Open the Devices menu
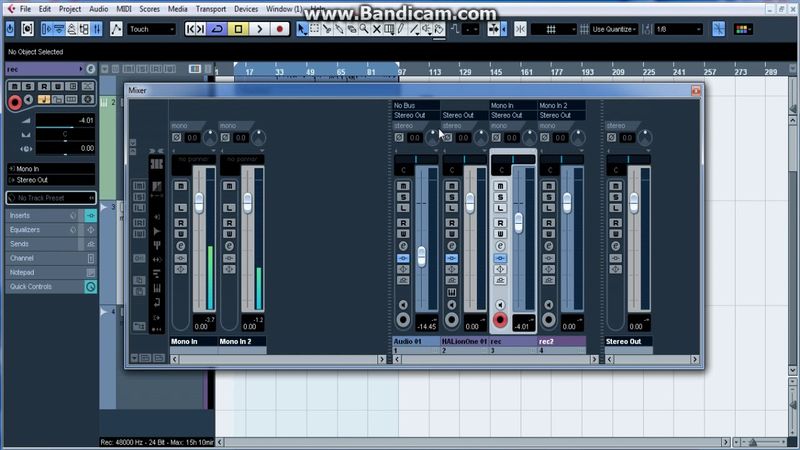800x450 pixels. 246,9
